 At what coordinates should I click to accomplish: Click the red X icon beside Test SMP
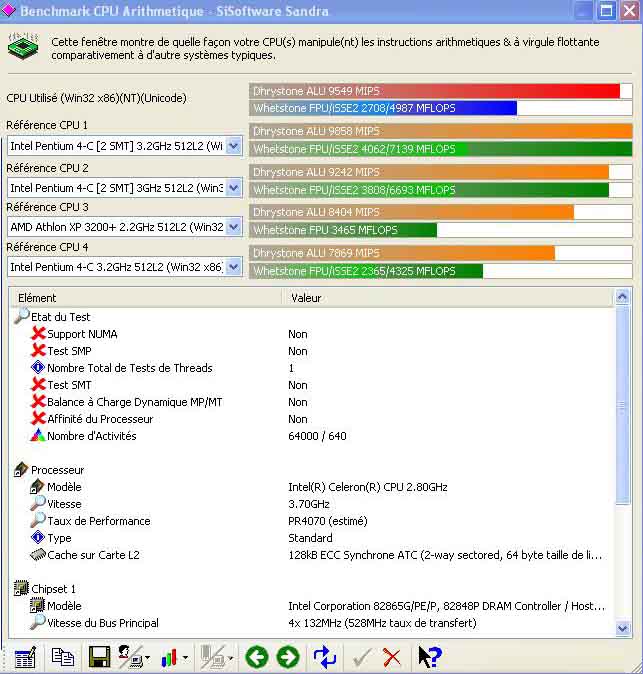pos(38,350)
